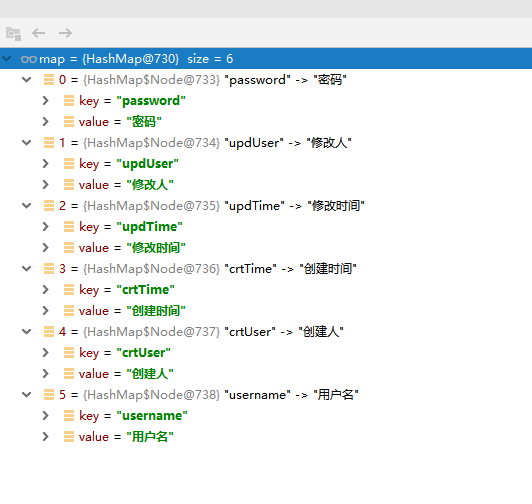Select the "updUser" -> "修改人" text
The image size is (532, 504).
point(288,143)
